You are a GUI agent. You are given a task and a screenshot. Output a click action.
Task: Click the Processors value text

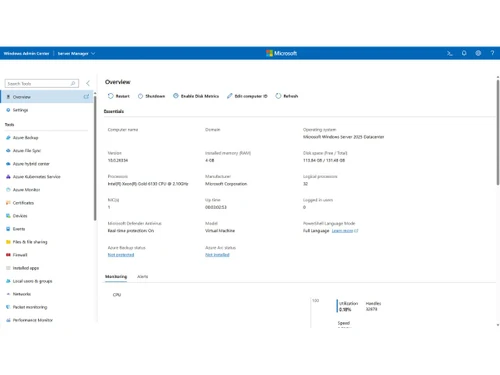[x=148, y=184]
